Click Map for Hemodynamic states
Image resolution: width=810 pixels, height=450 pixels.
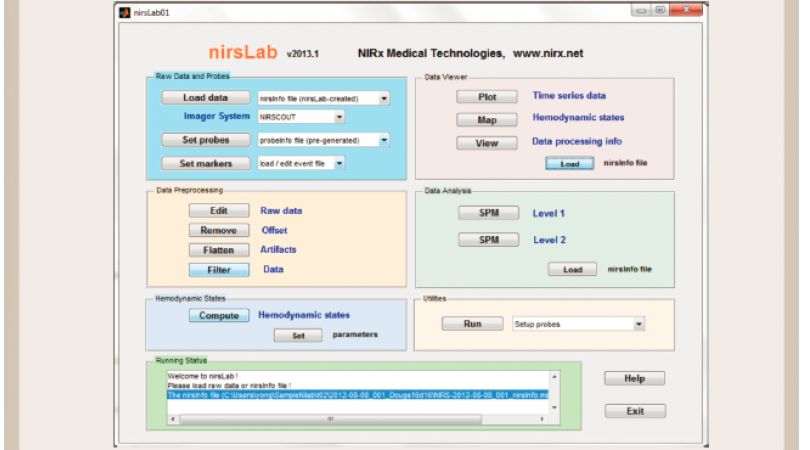[486, 120]
